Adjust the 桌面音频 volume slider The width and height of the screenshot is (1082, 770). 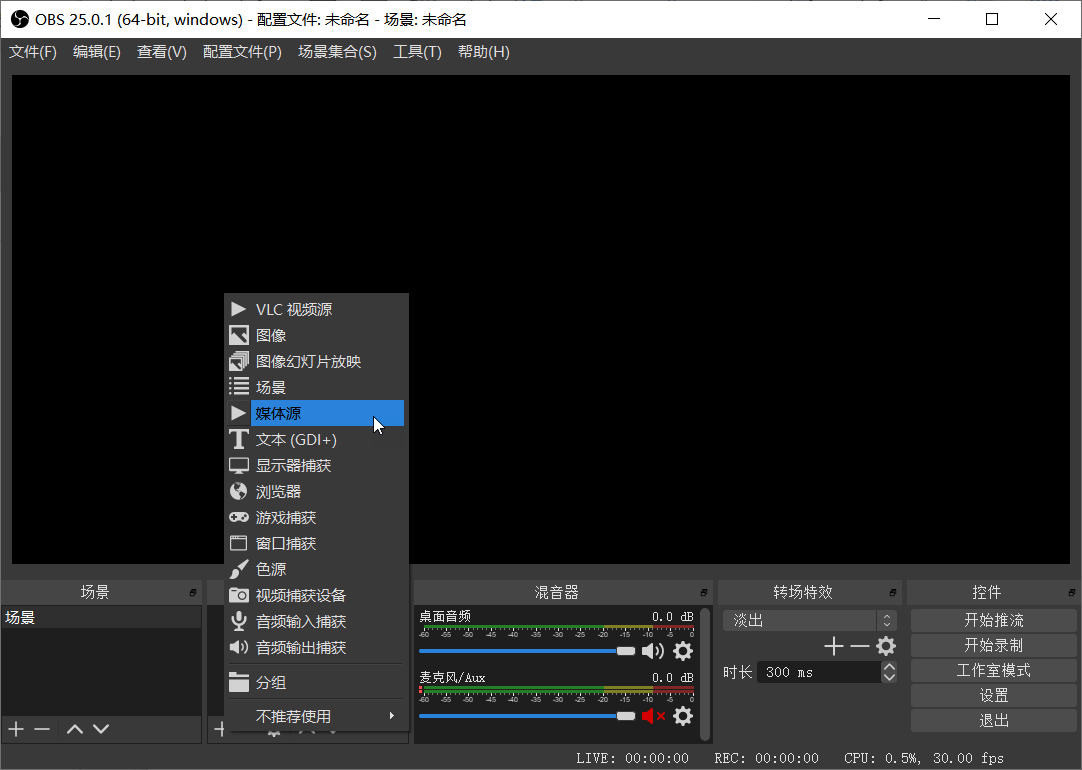[527, 651]
